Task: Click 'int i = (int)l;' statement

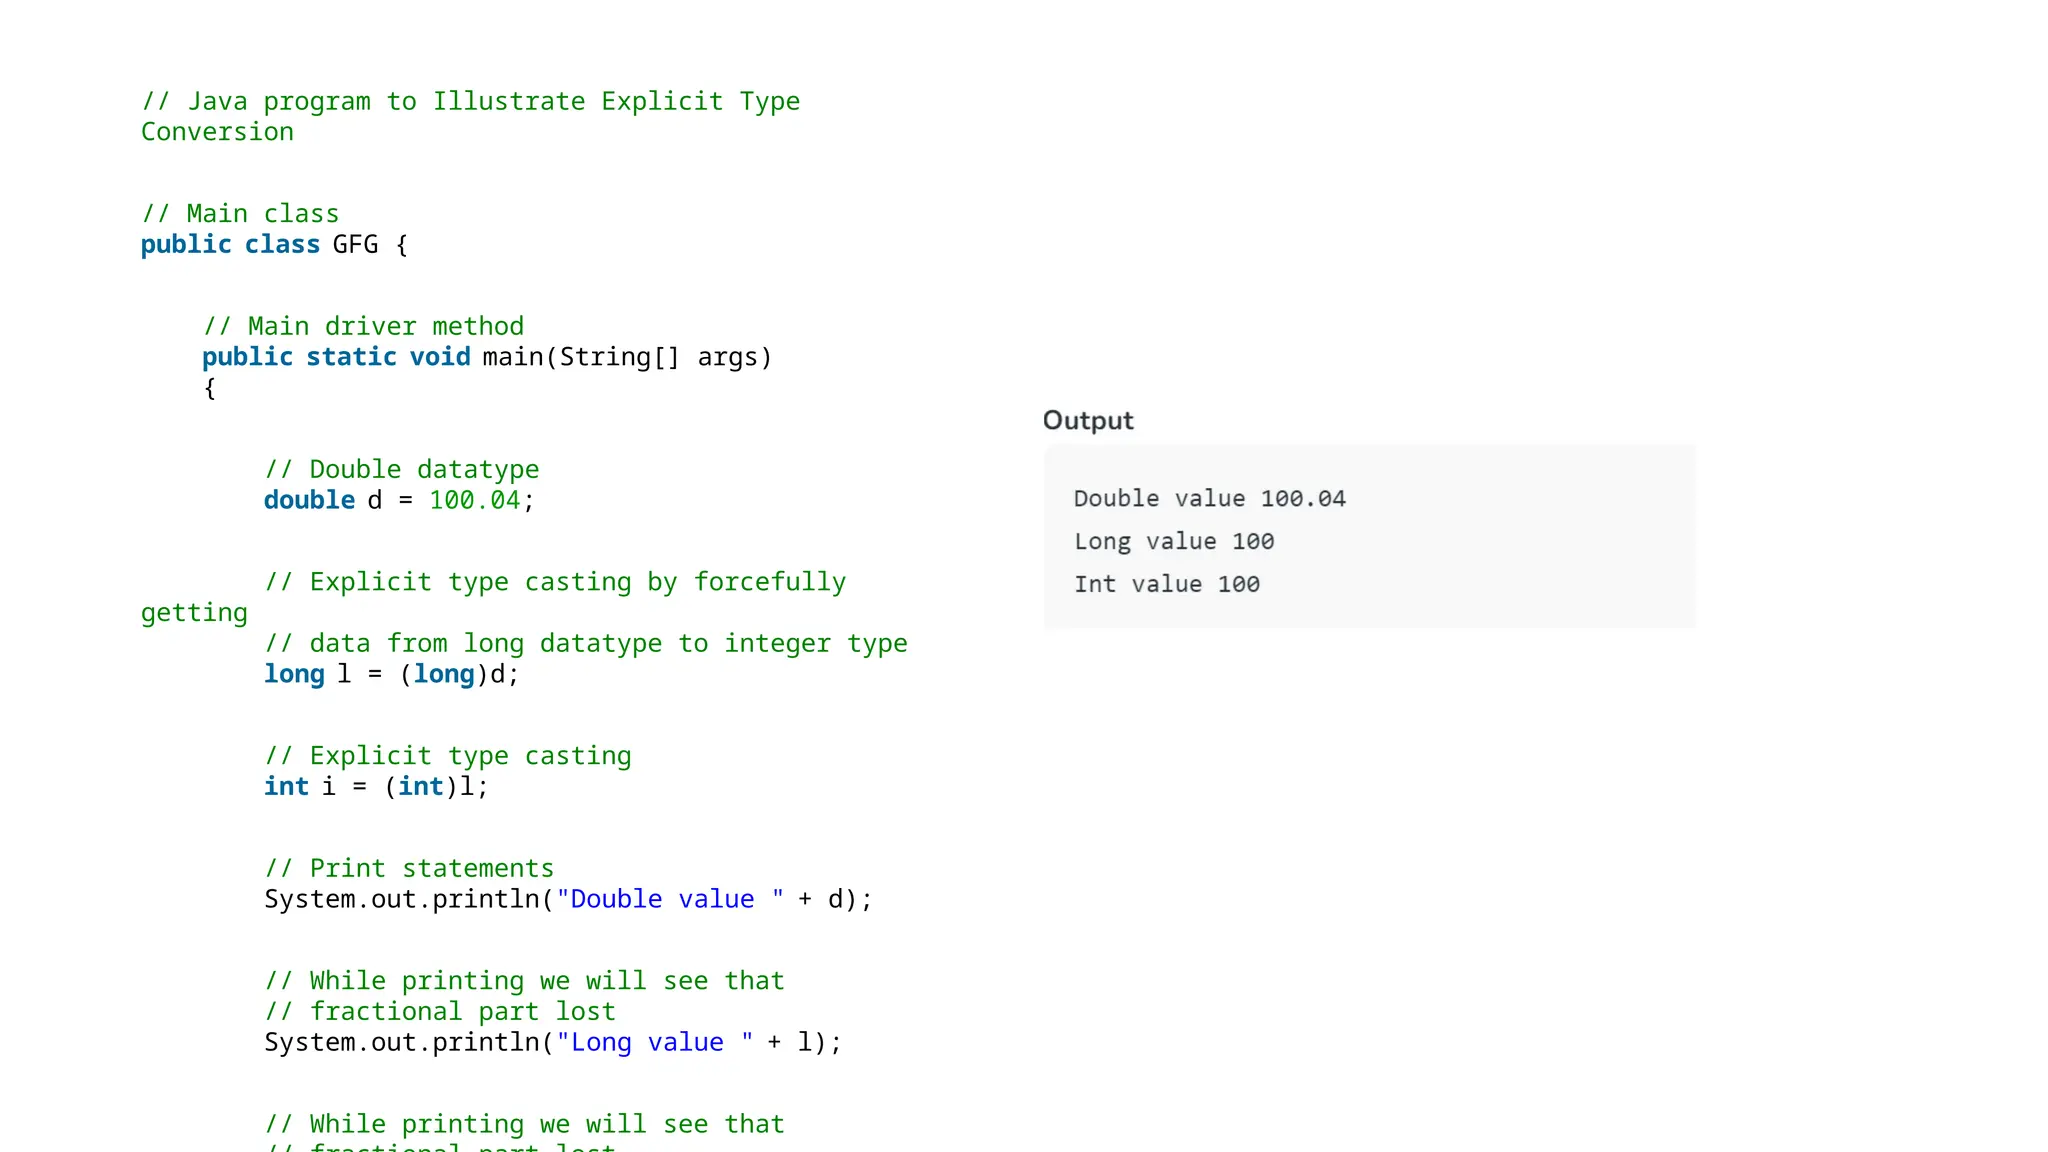Action: [x=376, y=787]
